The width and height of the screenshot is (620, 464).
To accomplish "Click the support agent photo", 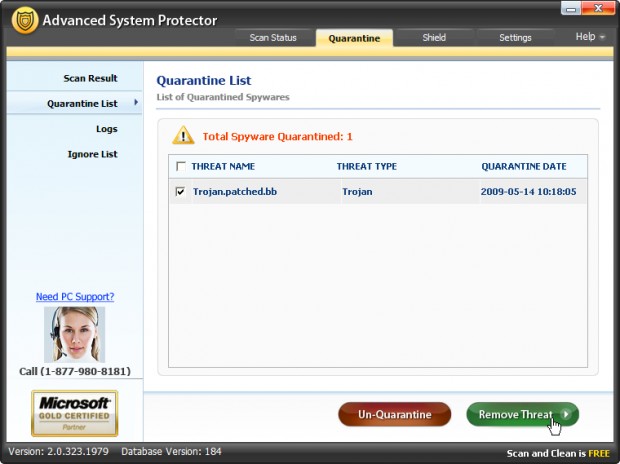I will (x=74, y=335).
